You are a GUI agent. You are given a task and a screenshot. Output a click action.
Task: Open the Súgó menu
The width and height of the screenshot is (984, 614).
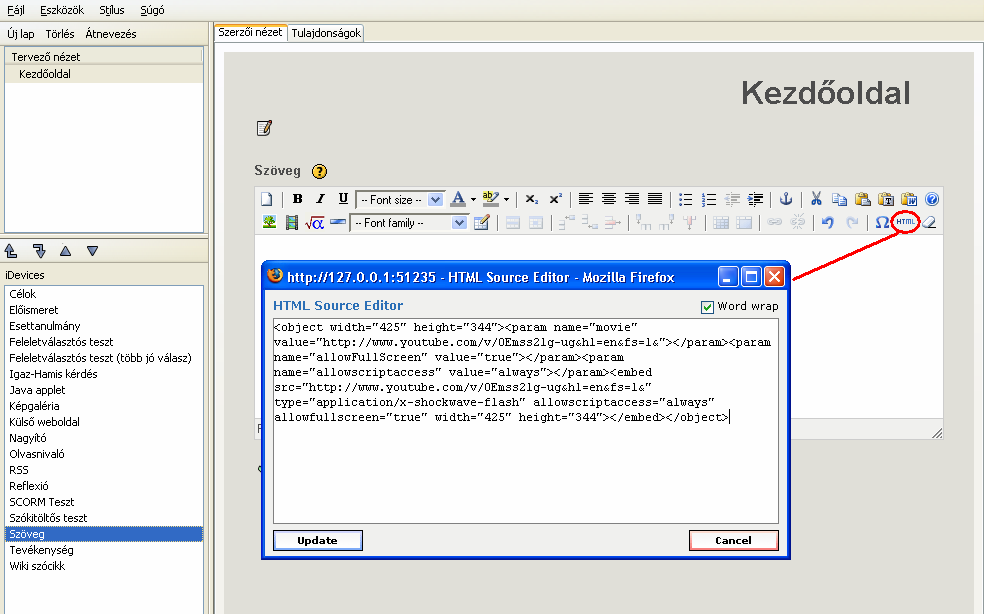click(152, 10)
